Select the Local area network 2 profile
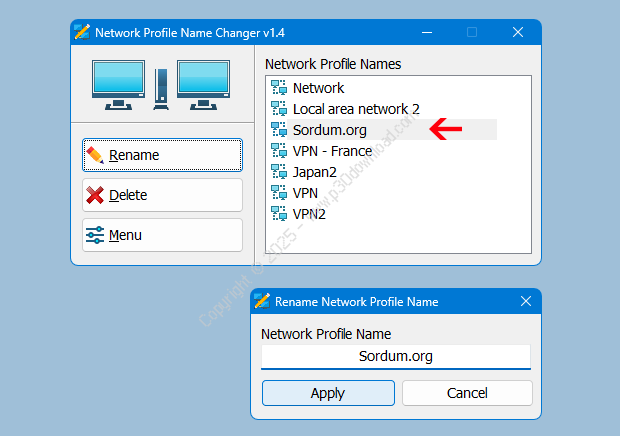This screenshot has width=620, height=436. click(x=355, y=109)
